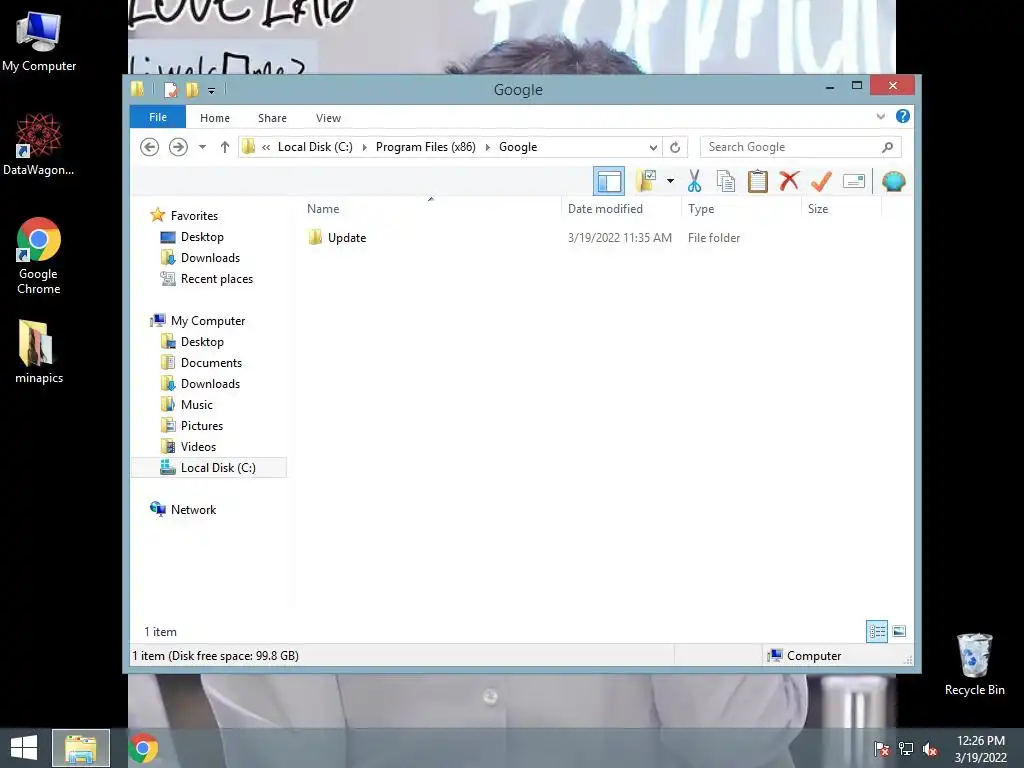This screenshot has width=1024, height=768.
Task: Open the address bar history dropdown
Action: pyautogui.click(x=652, y=147)
